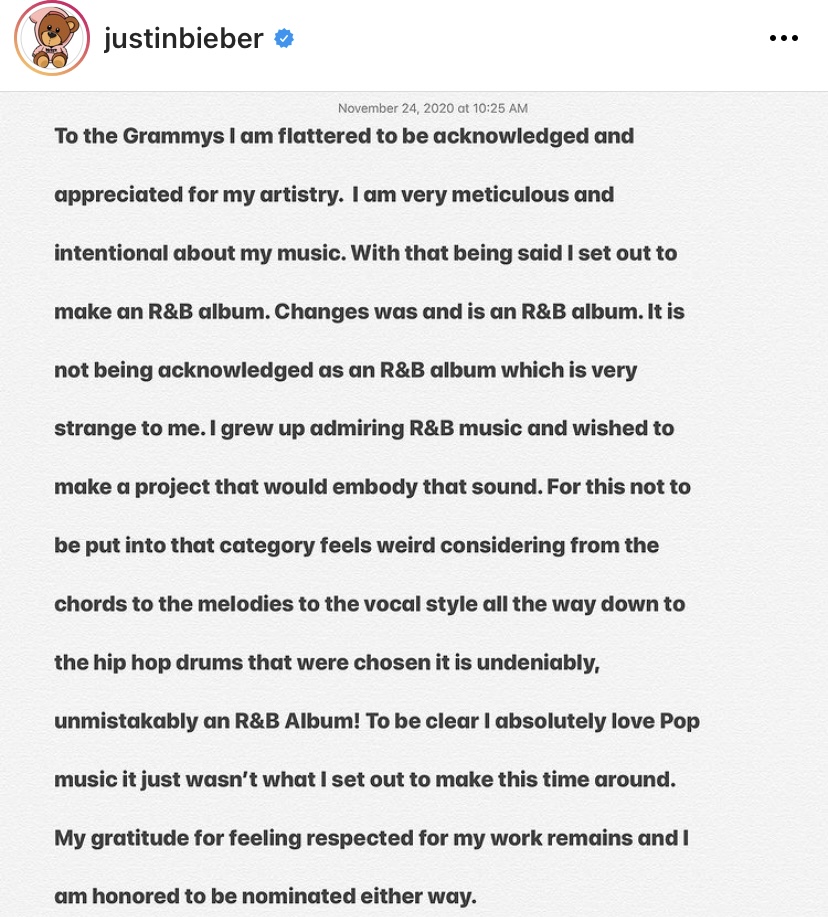
Task: Click the line starting "To the Grammys"
Action: 344,136
